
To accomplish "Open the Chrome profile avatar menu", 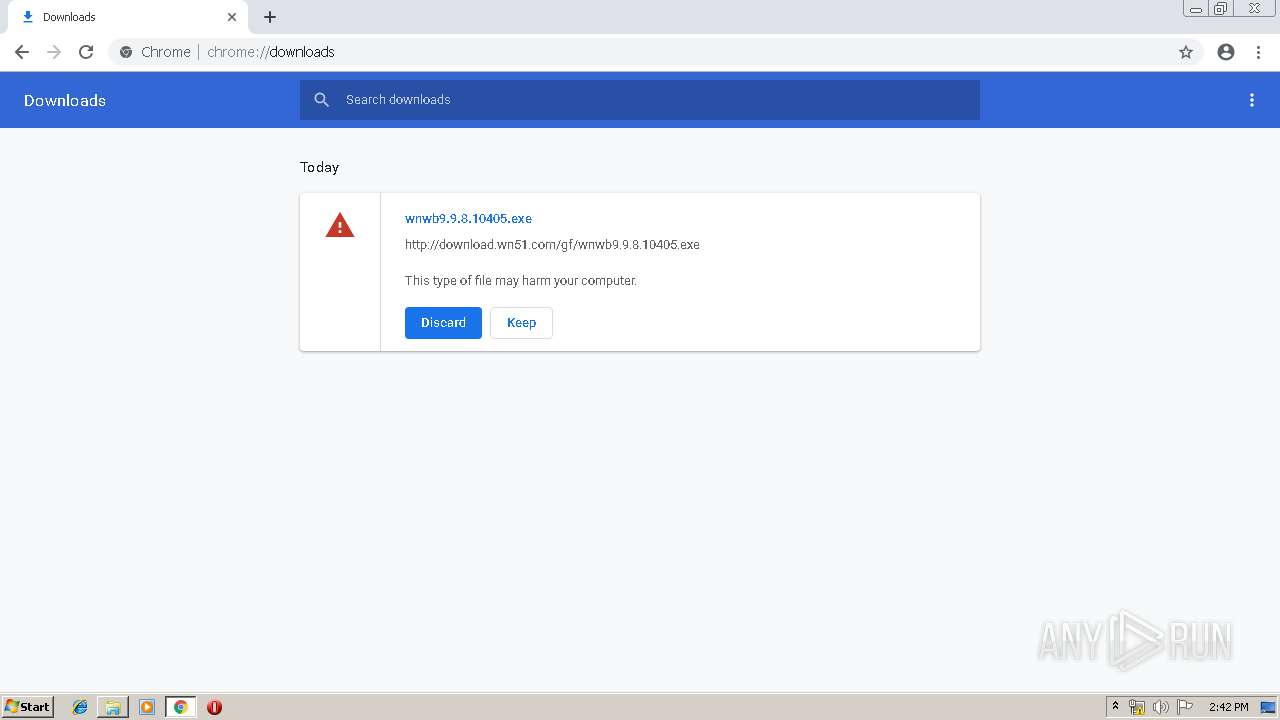I will 1226,52.
